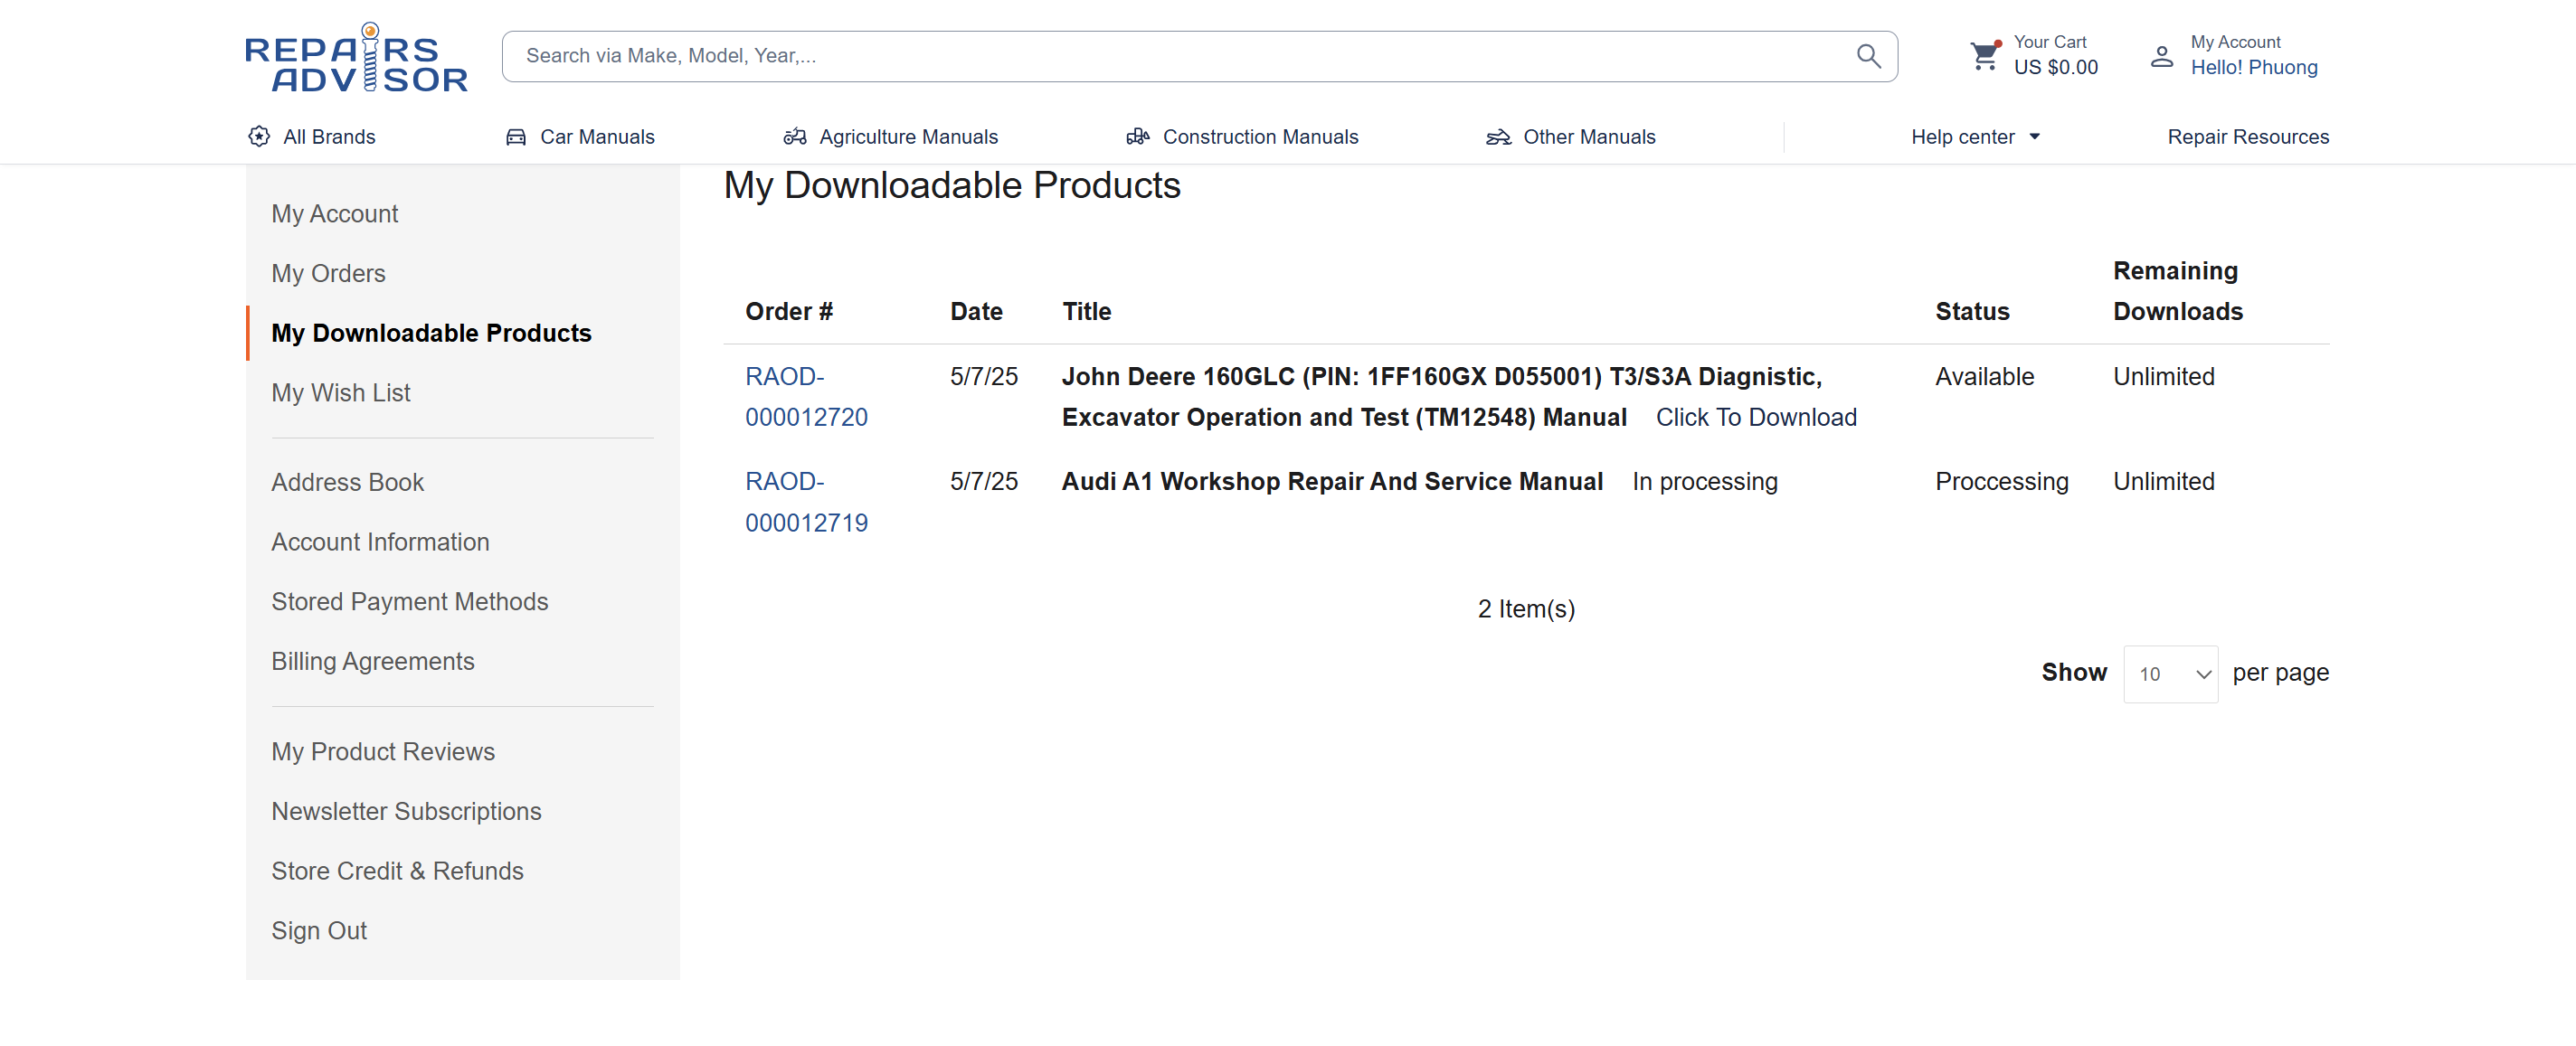The height and width of the screenshot is (1046, 2576).
Task: Open Billing Agreements
Action: tap(372, 662)
